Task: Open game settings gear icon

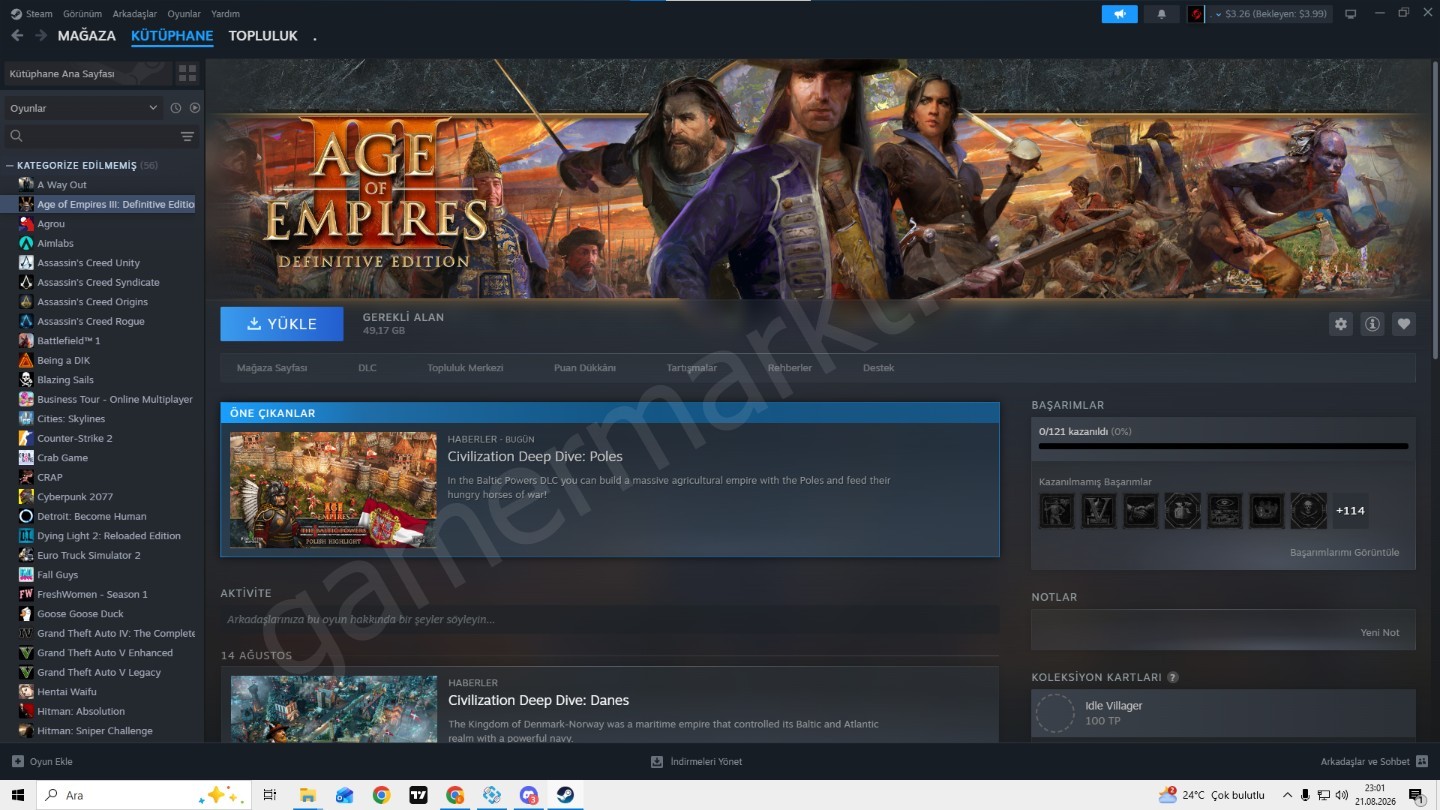Action: [1340, 324]
